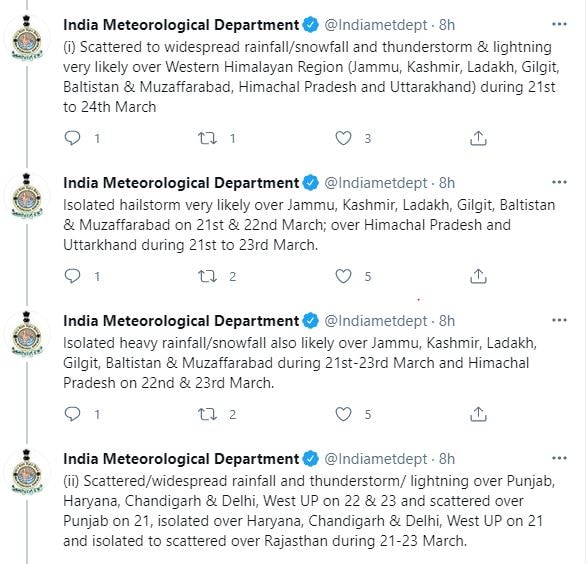The height and width of the screenshot is (564, 588).
Task: Reply to the isolated heavy rainfall/snowfall tweet
Action: [72, 414]
